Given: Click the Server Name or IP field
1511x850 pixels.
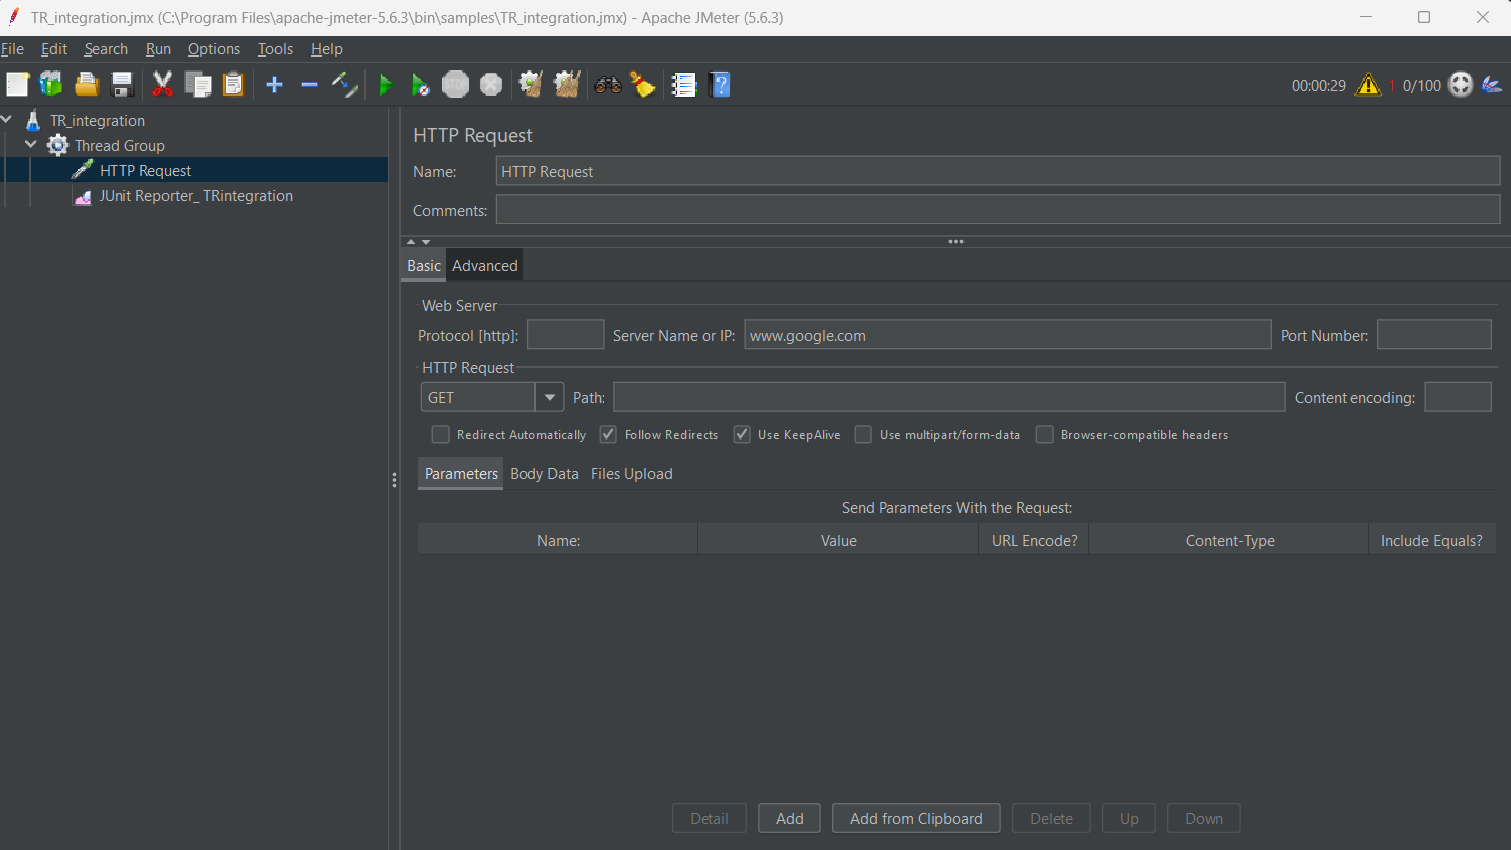Looking at the screenshot, I should coord(1007,335).
